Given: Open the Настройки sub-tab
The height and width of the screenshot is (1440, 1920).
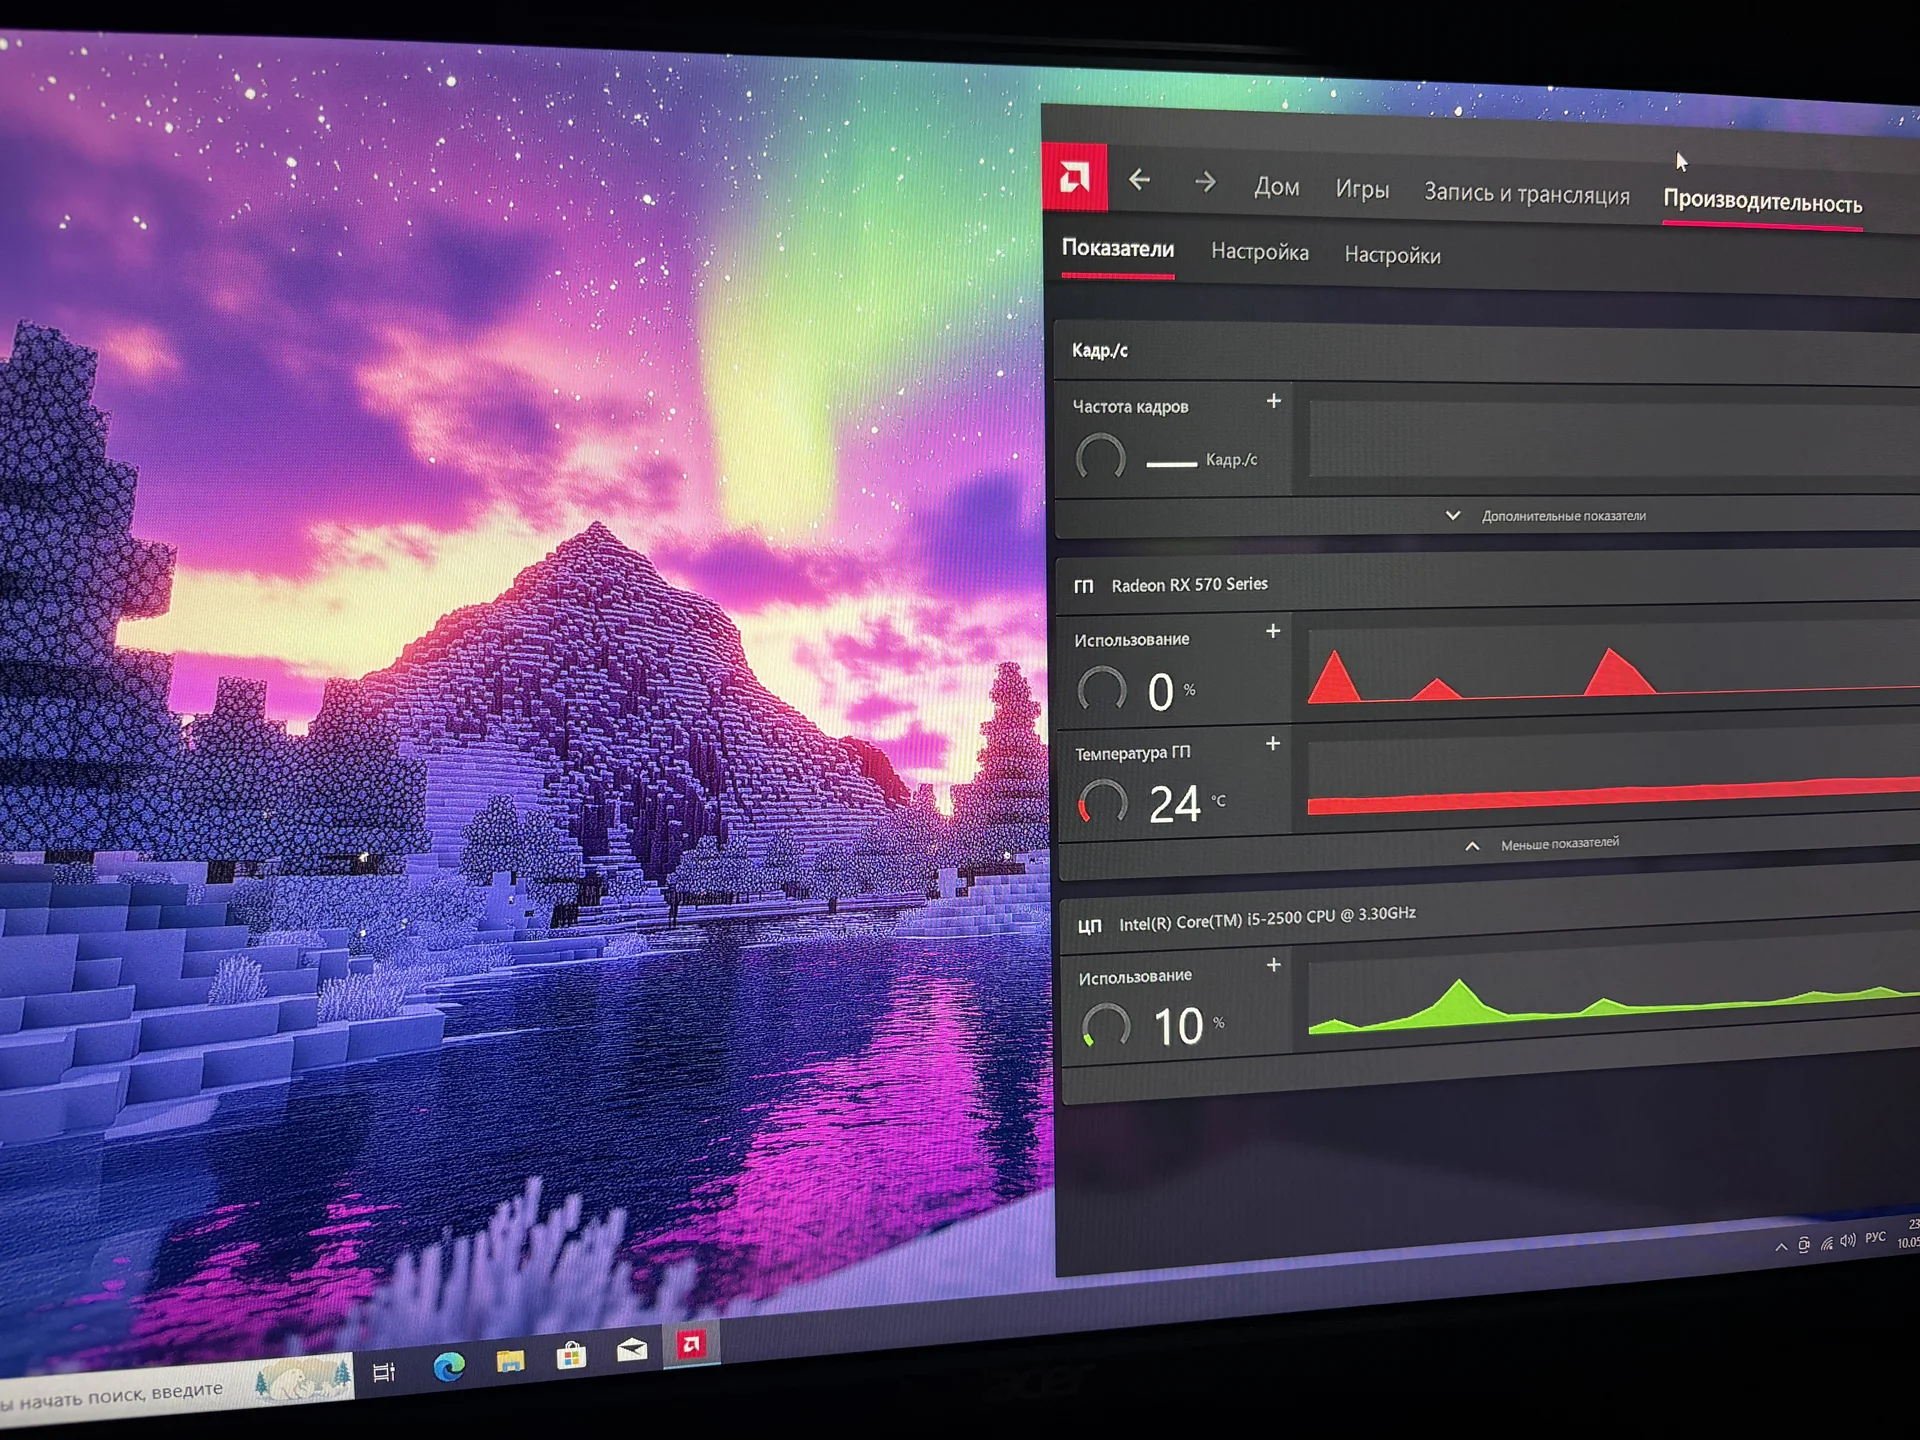Looking at the screenshot, I should click(1392, 256).
